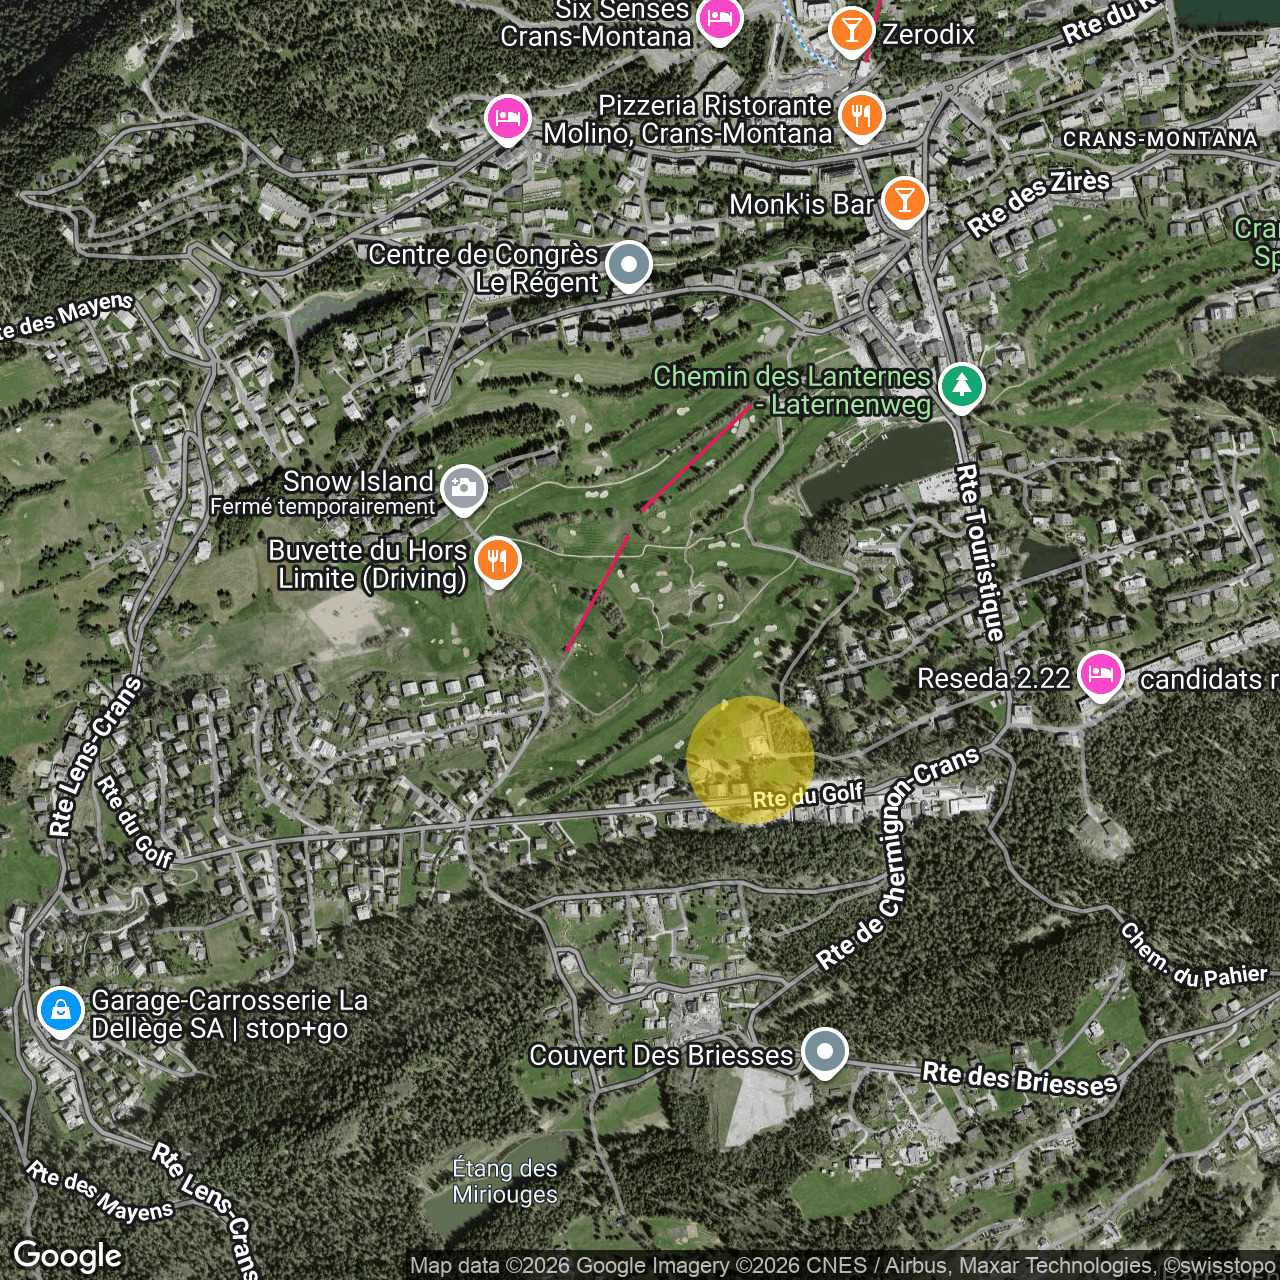Click the unlabeled pink hotel pin near Molino
This screenshot has width=1280, height=1280.
507,118
